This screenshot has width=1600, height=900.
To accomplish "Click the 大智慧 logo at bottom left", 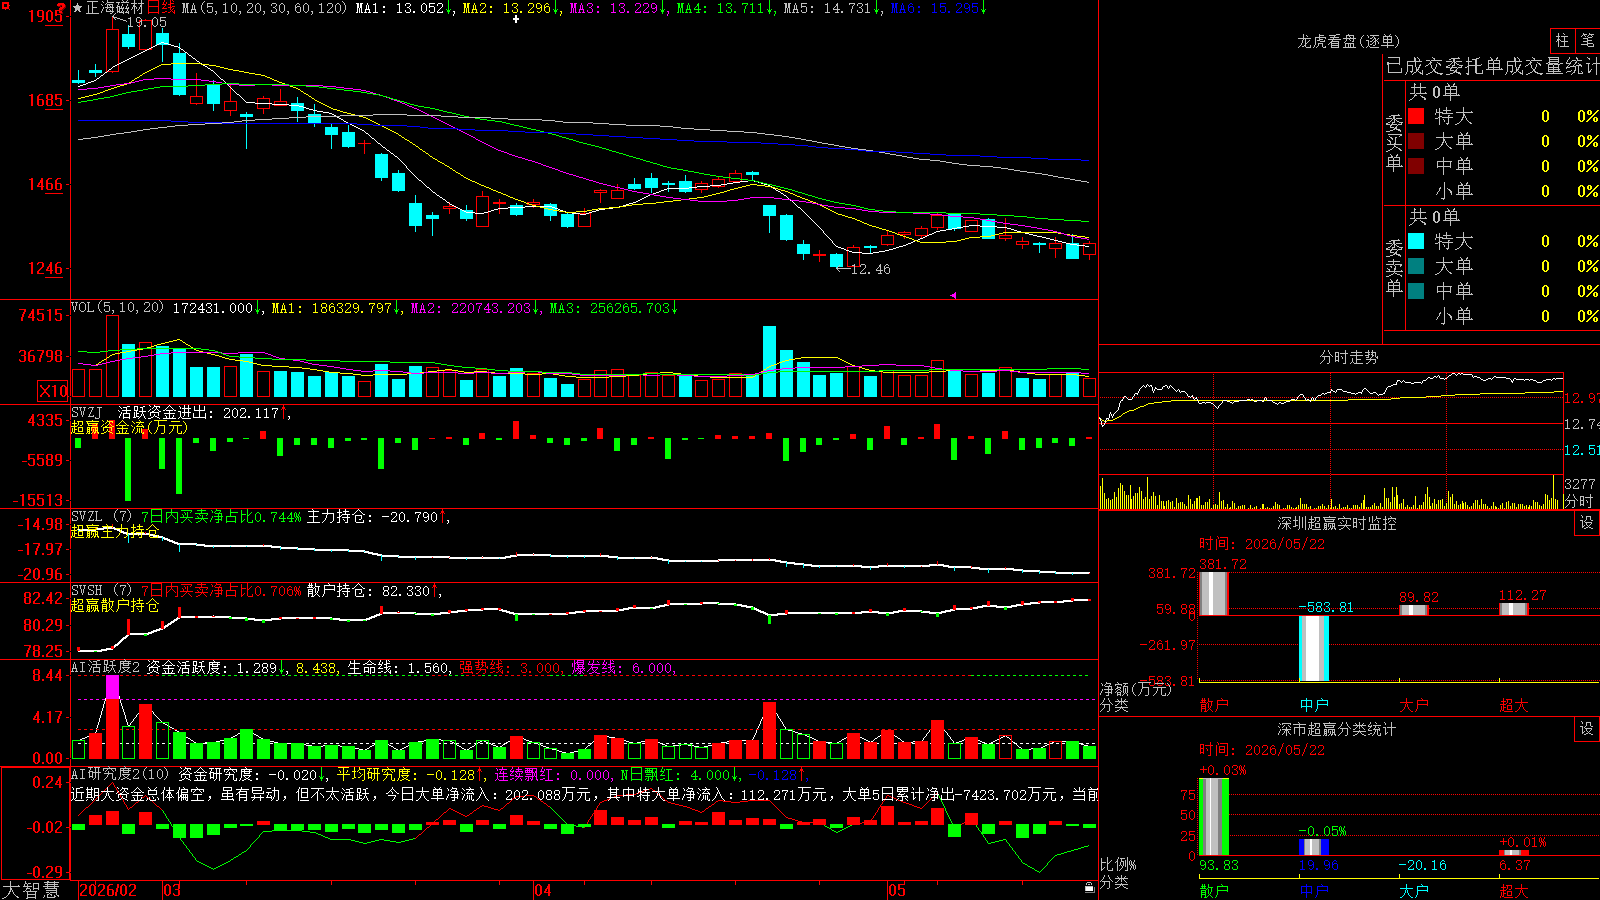I will (x=31, y=890).
